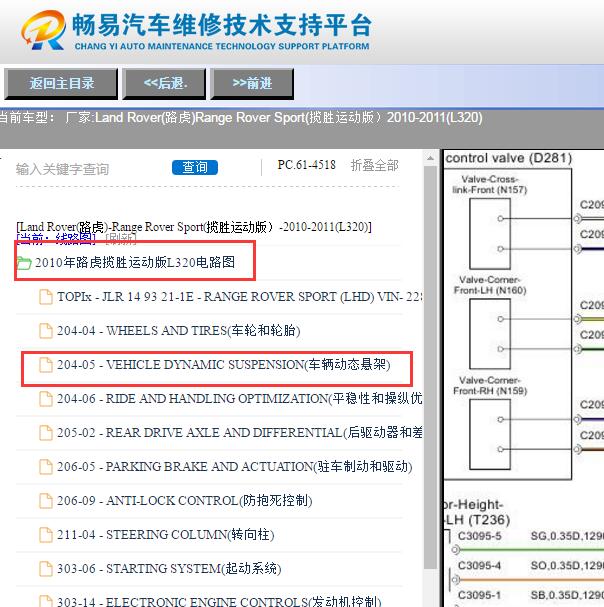The width and height of the screenshot is (604, 607).
Task: Click Valve-Corner-Front-LH (N160) component box in diagram
Action: click(x=490, y=334)
